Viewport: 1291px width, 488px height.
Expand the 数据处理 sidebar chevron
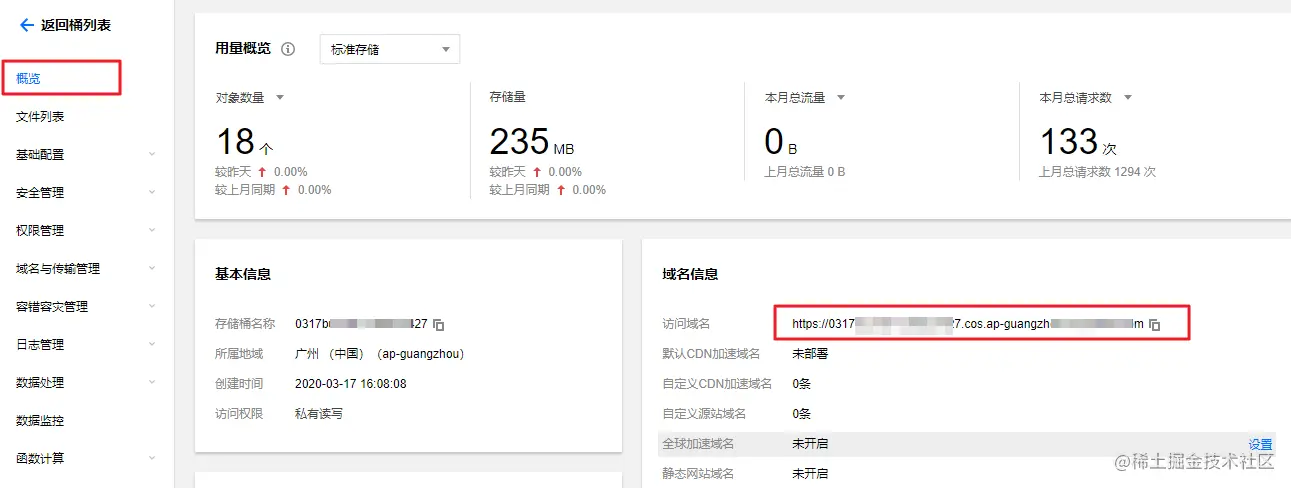coord(152,383)
